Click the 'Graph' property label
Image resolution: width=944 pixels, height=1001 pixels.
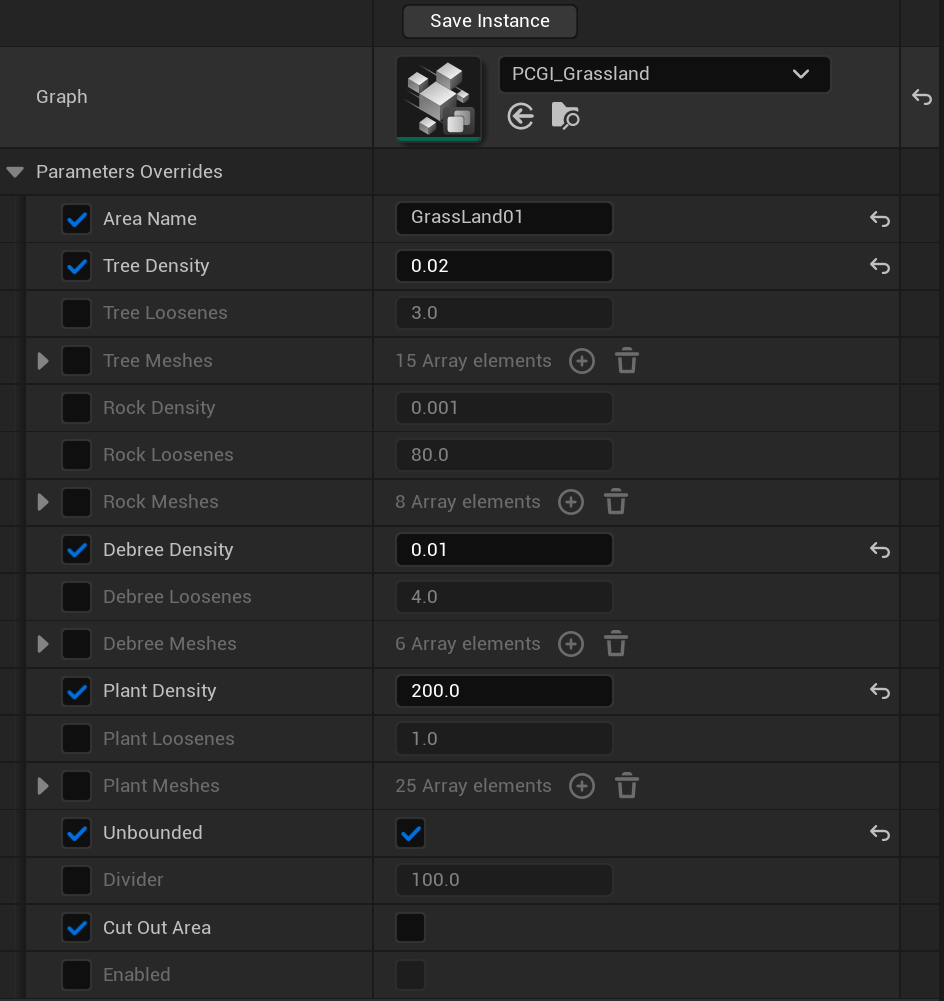[61, 97]
